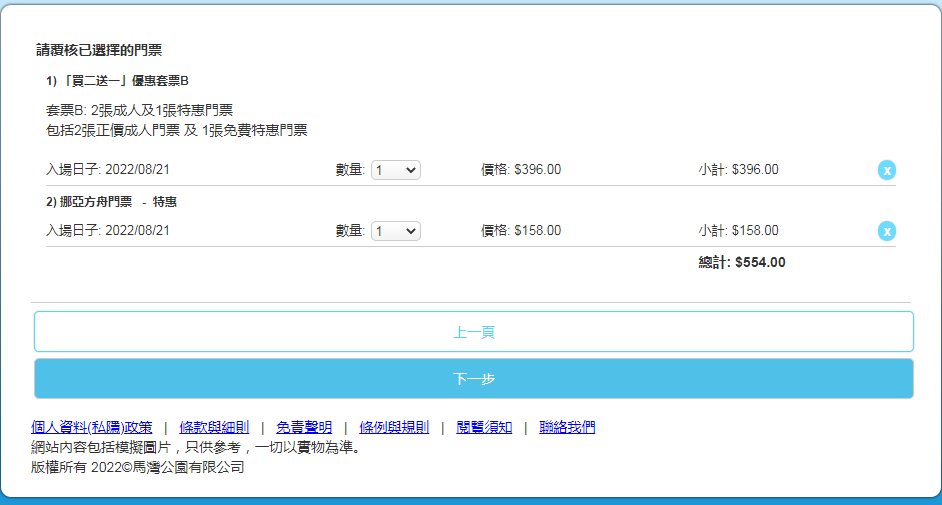This screenshot has height=505, width=942.
Task: Open 條例與規則 link
Action: [394, 427]
